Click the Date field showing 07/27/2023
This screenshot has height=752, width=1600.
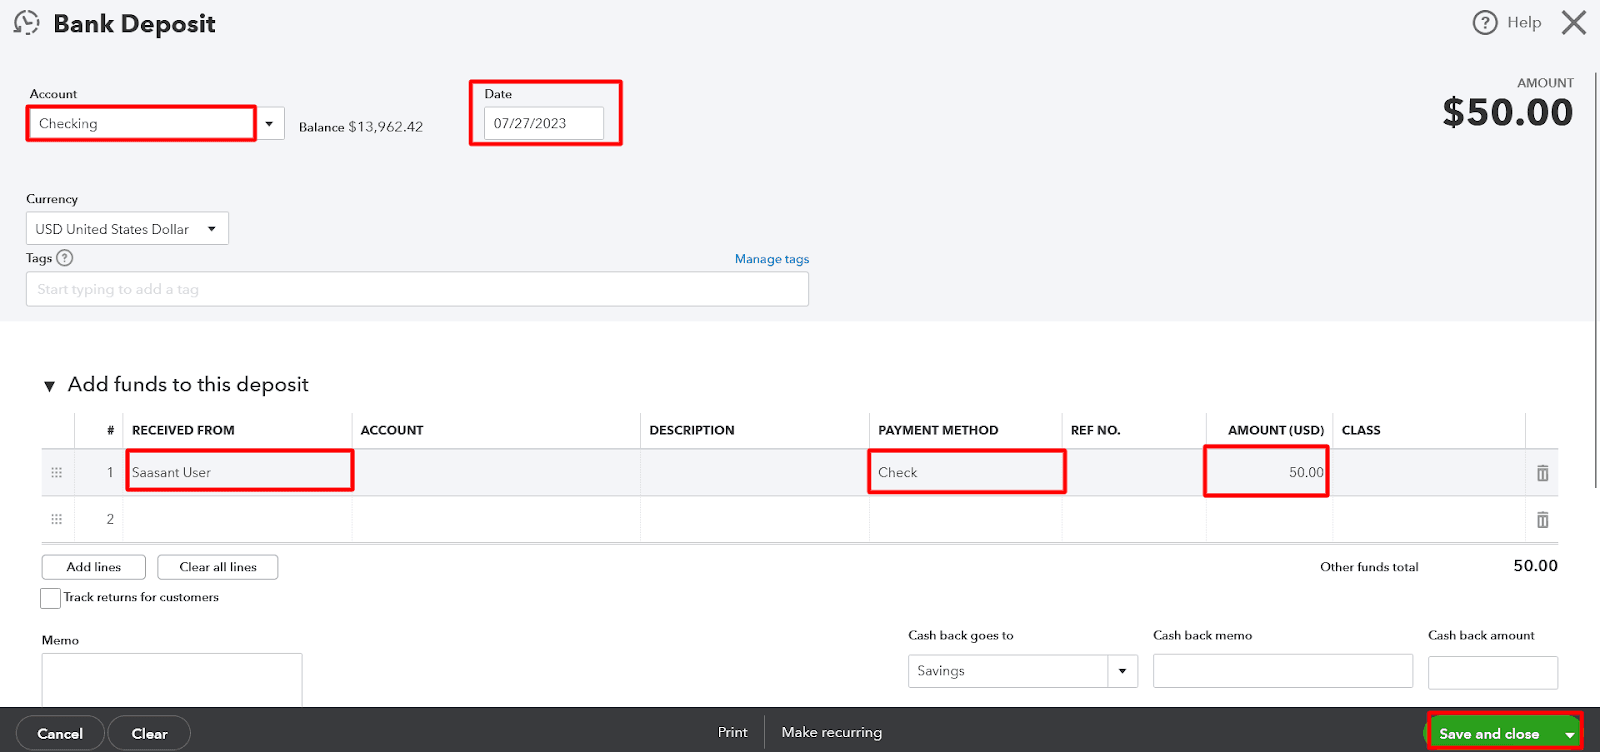[544, 123]
